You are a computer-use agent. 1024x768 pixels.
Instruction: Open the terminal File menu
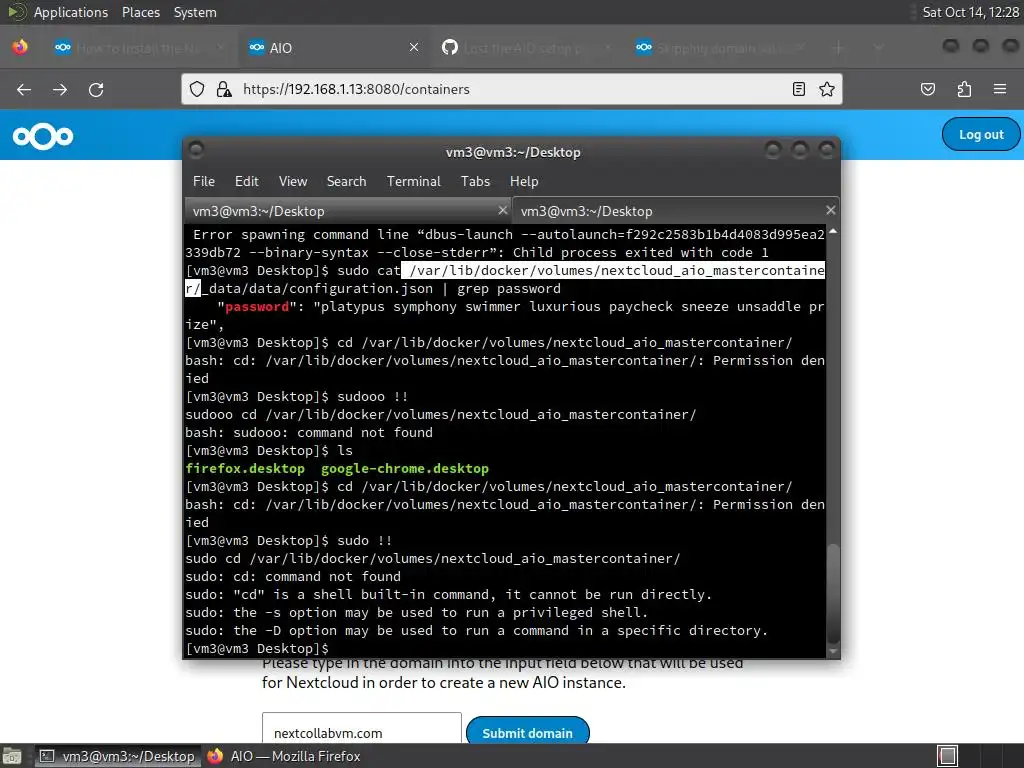tap(204, 182)
